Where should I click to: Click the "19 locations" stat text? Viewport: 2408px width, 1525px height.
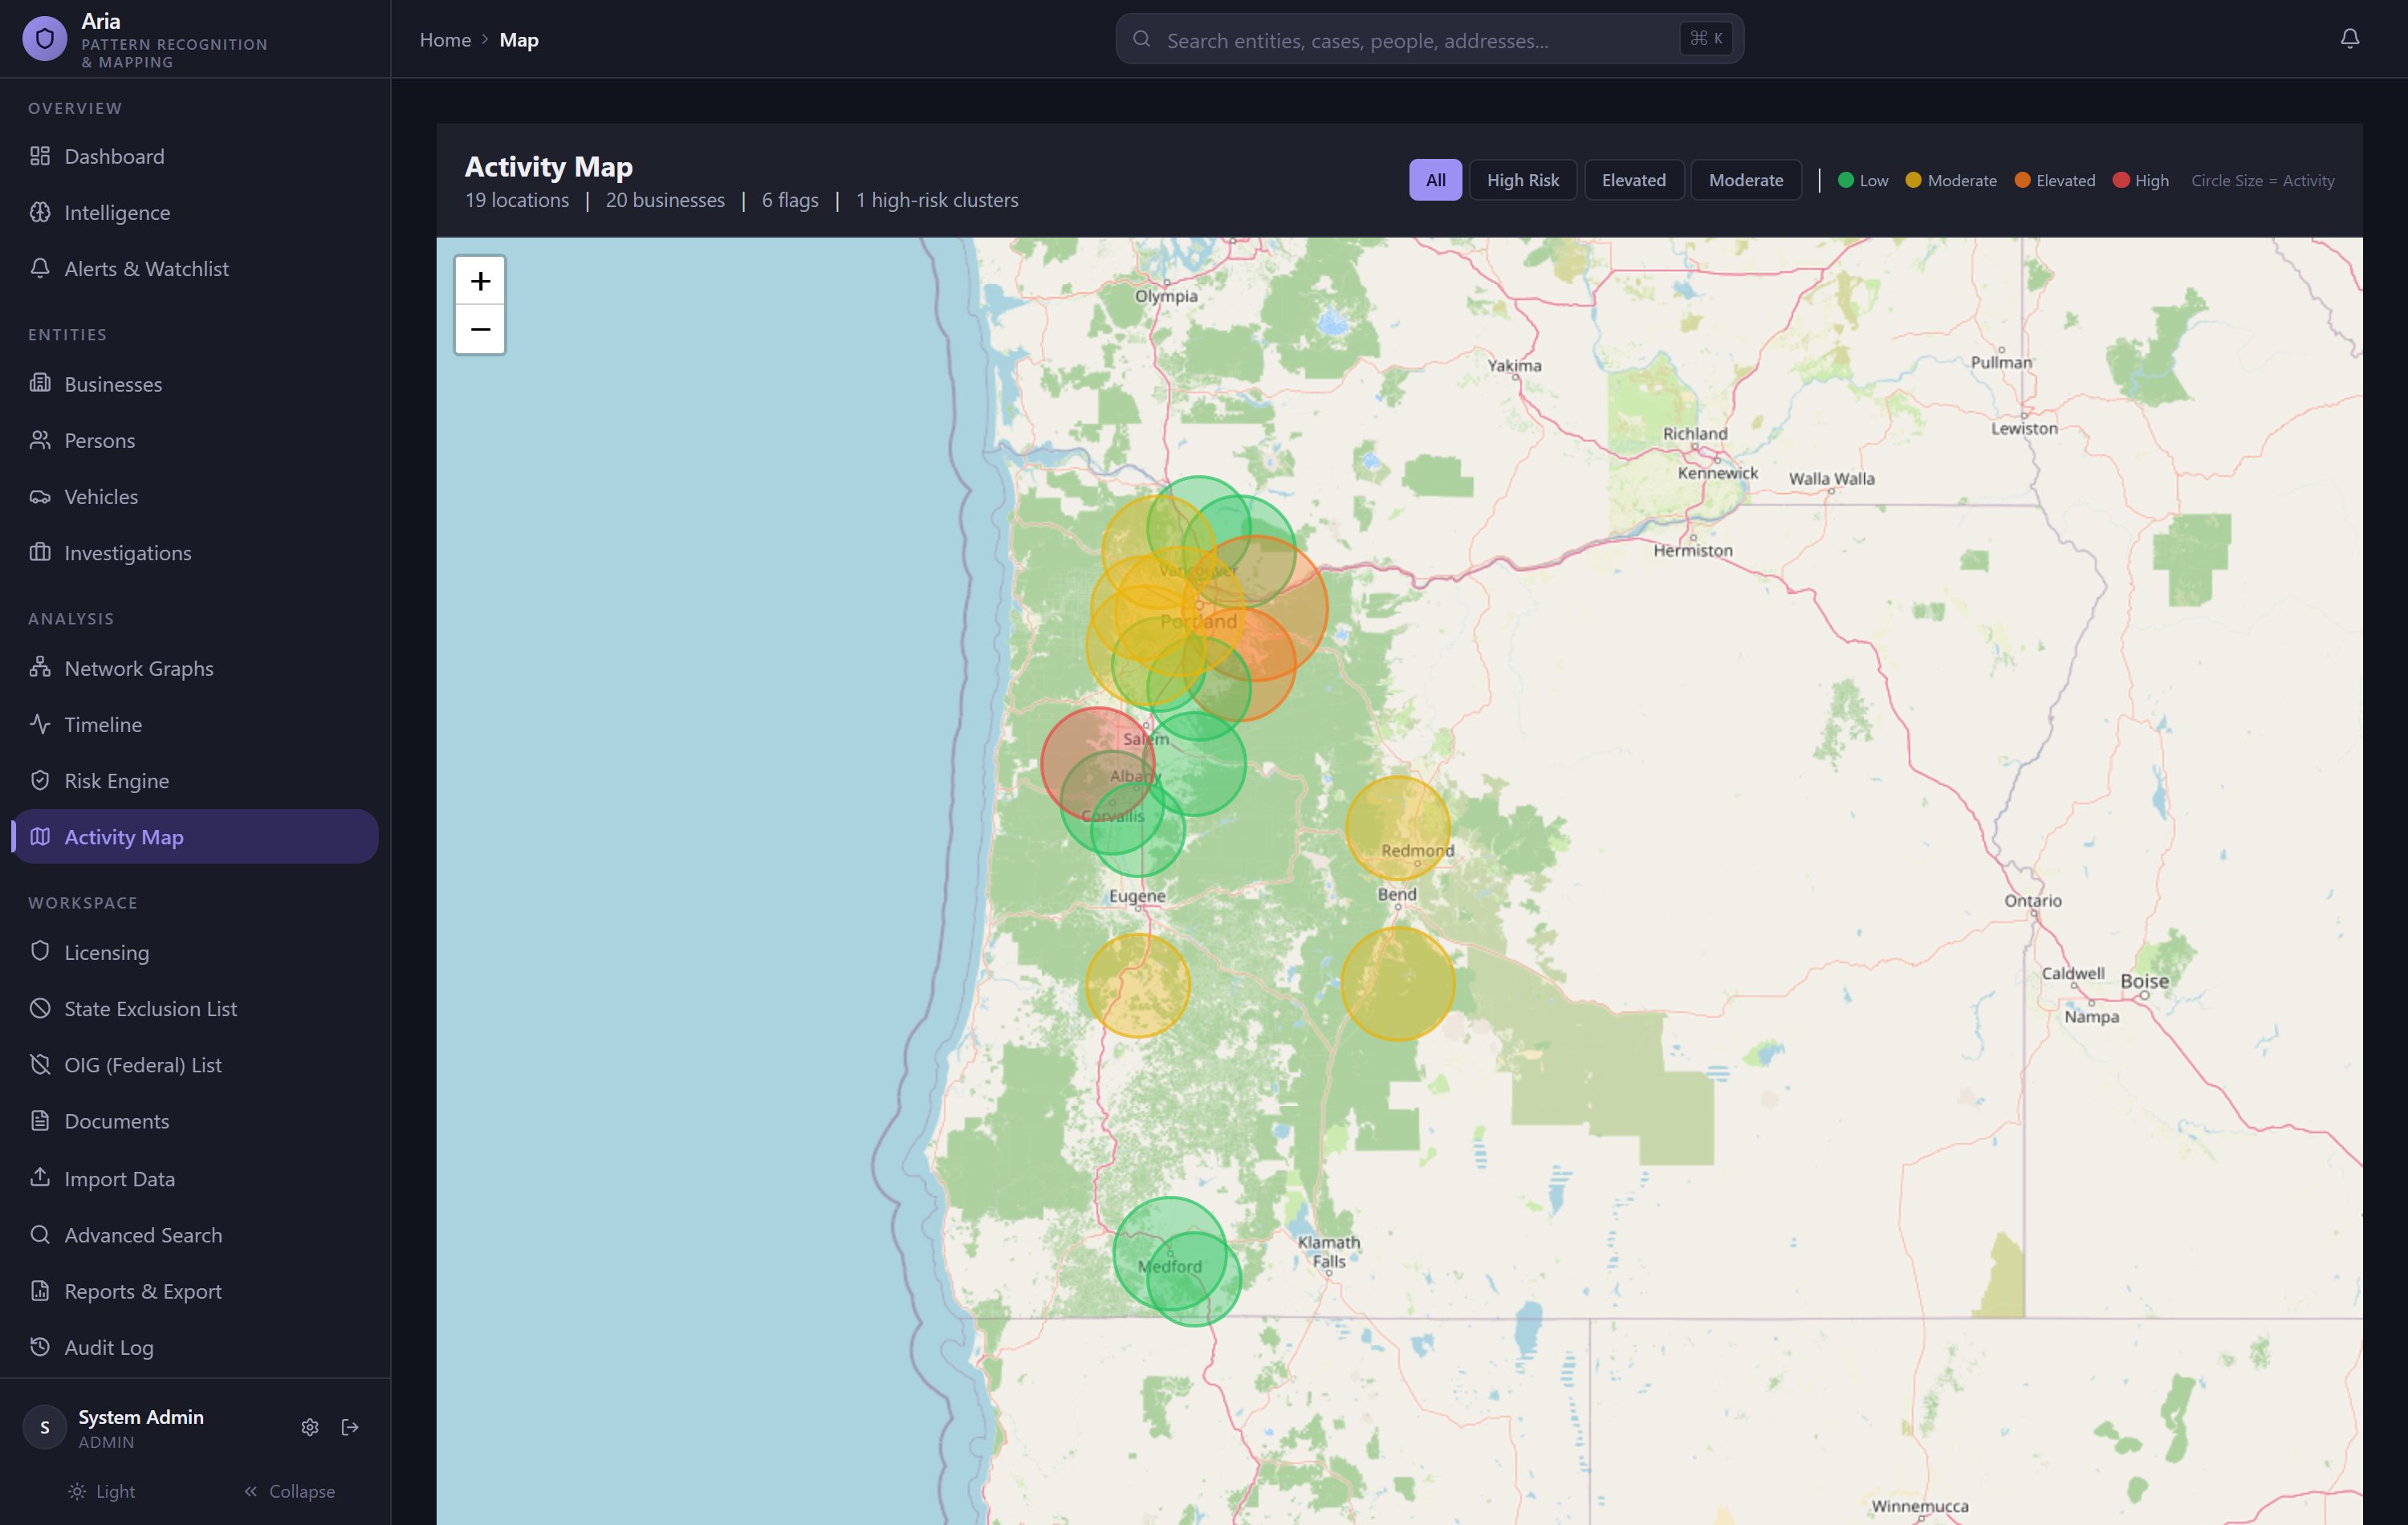(517, 200)
